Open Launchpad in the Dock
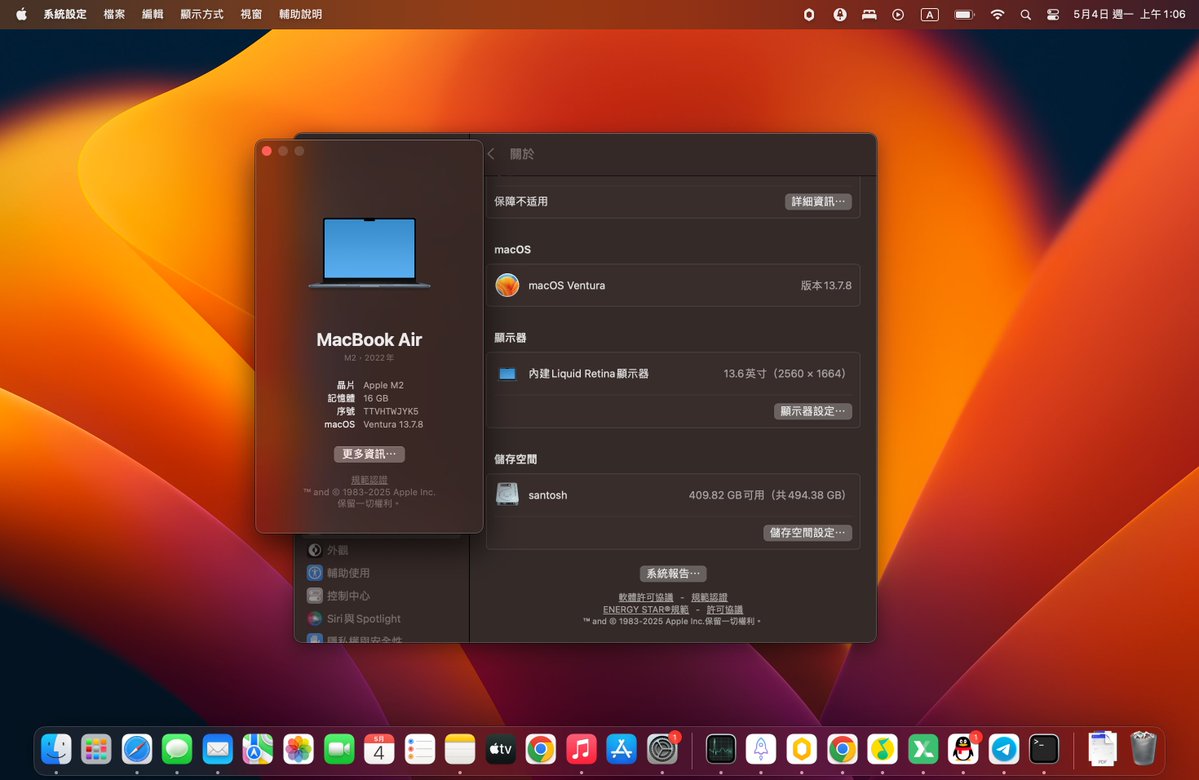 pyautogui.click(x=96, y=749)
